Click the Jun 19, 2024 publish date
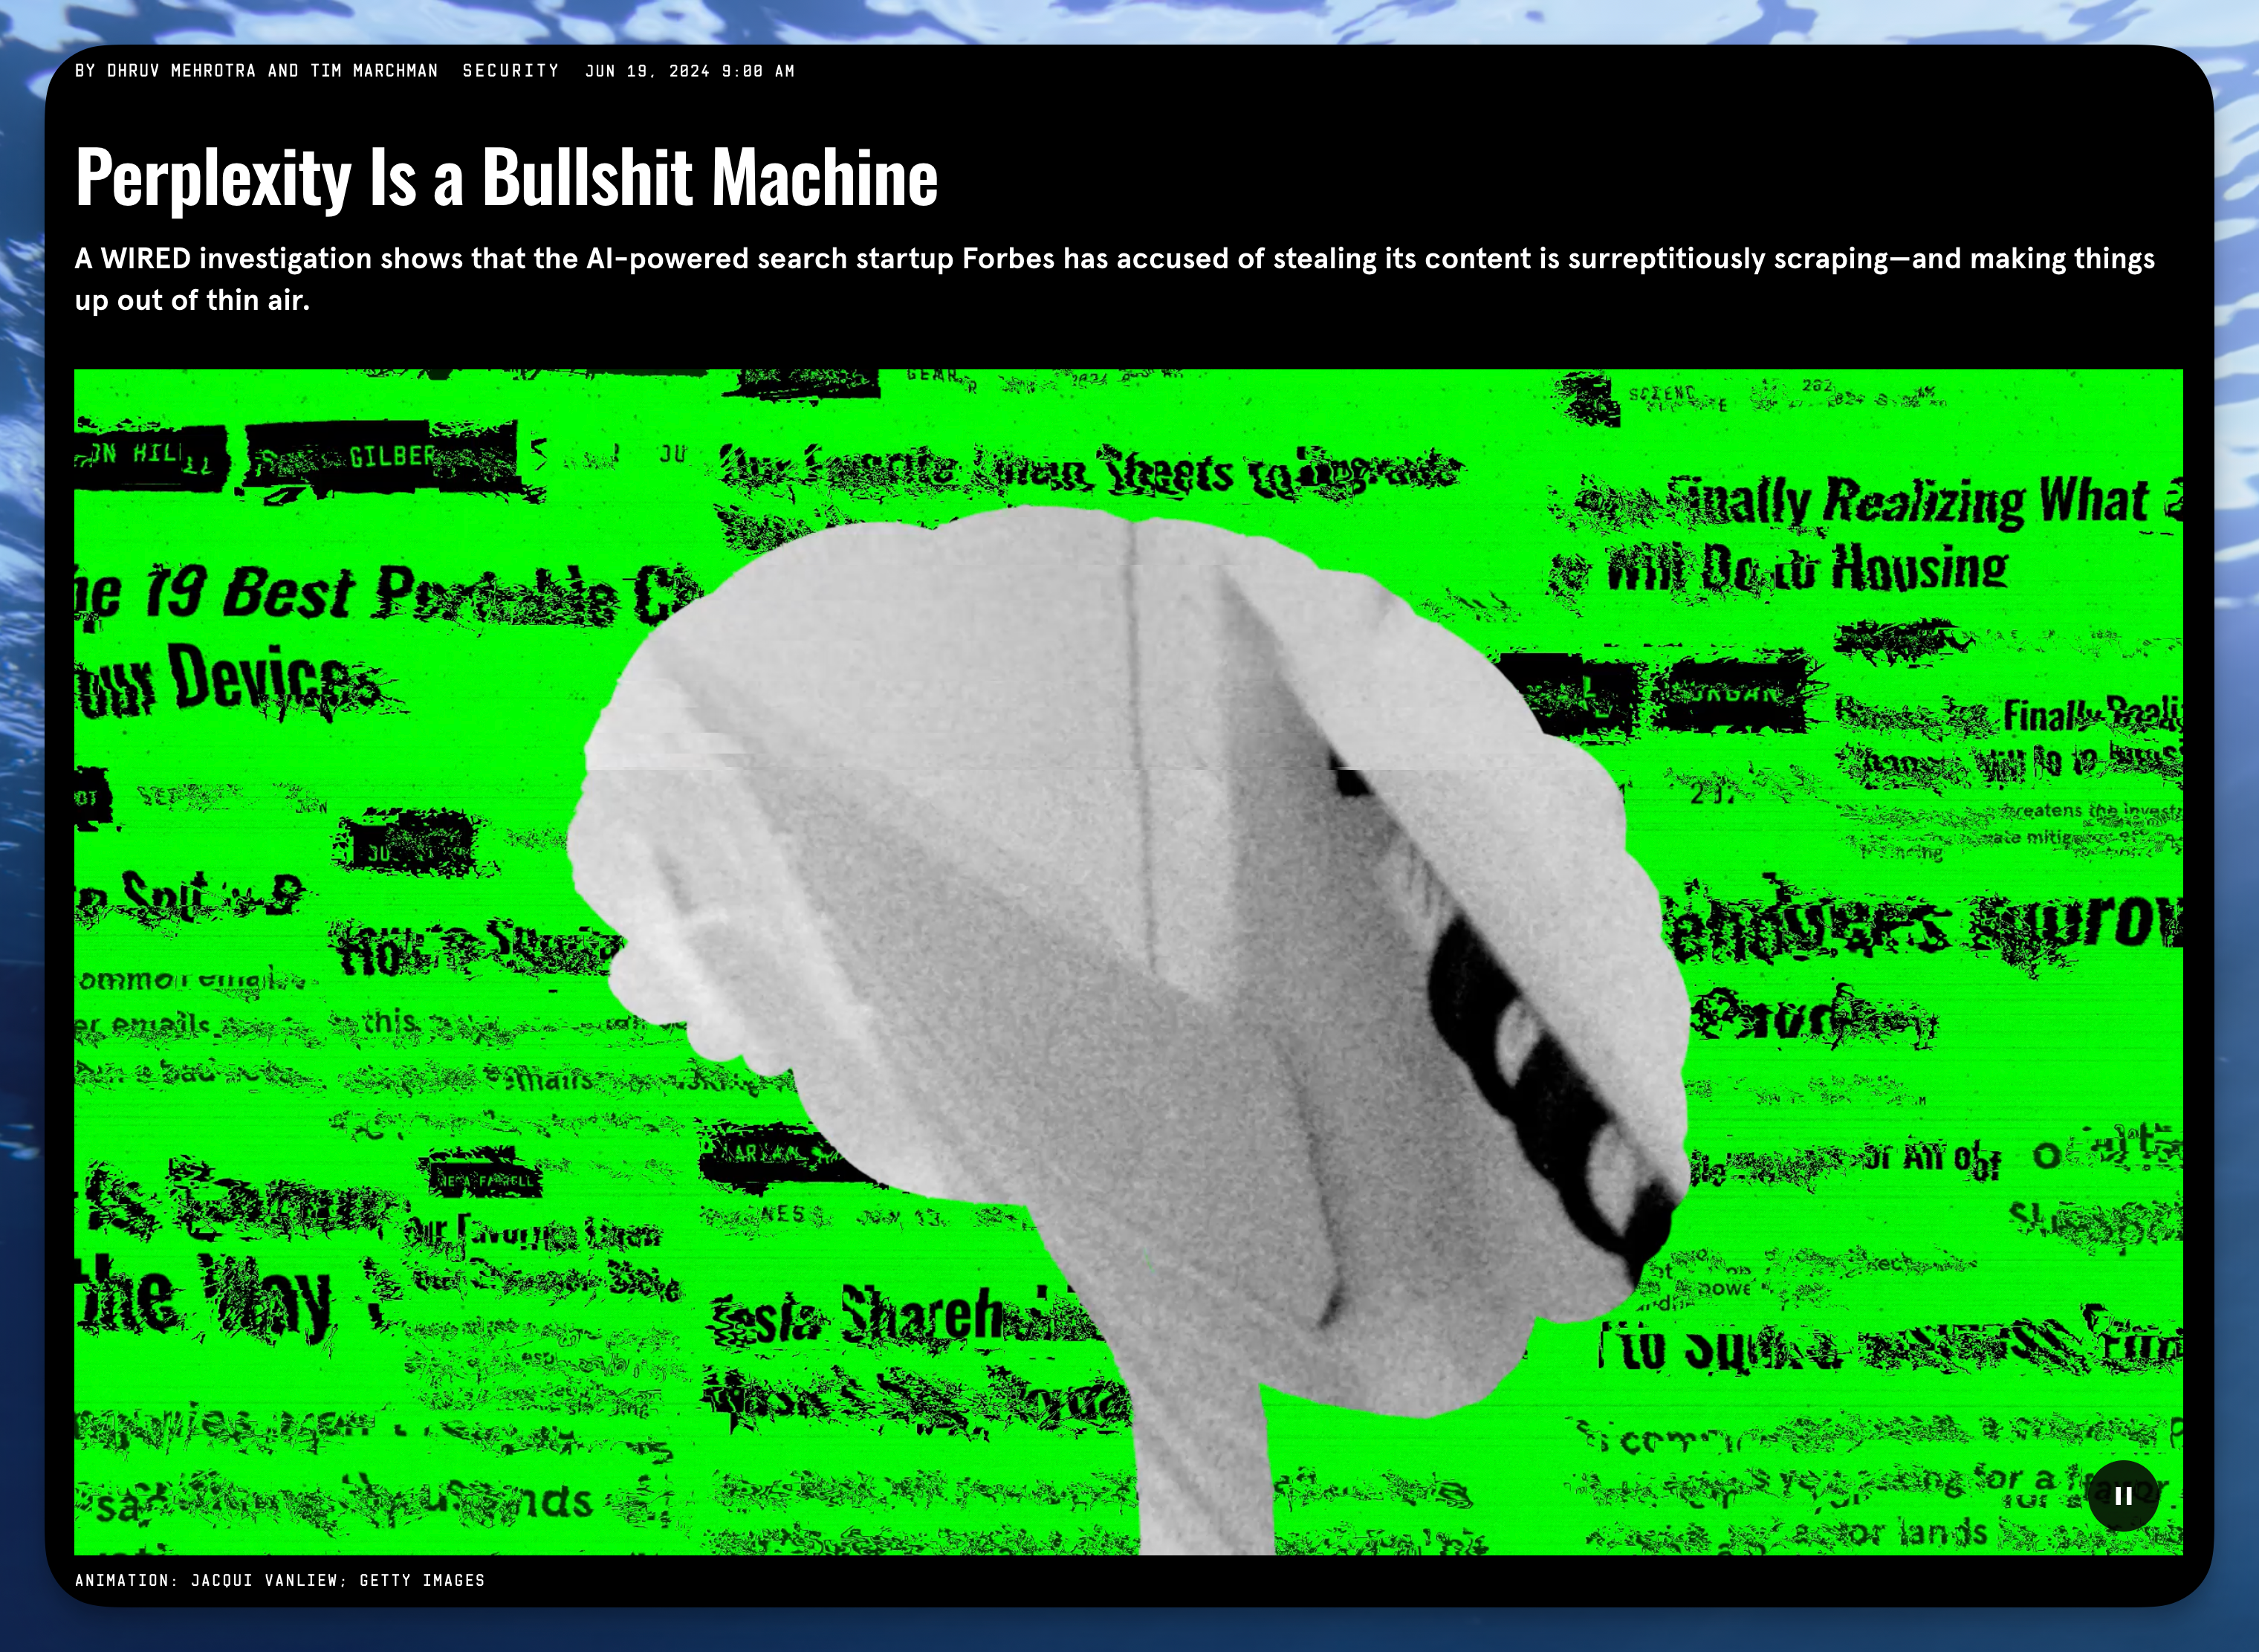2259x1652 pixels. coord(690,71)
